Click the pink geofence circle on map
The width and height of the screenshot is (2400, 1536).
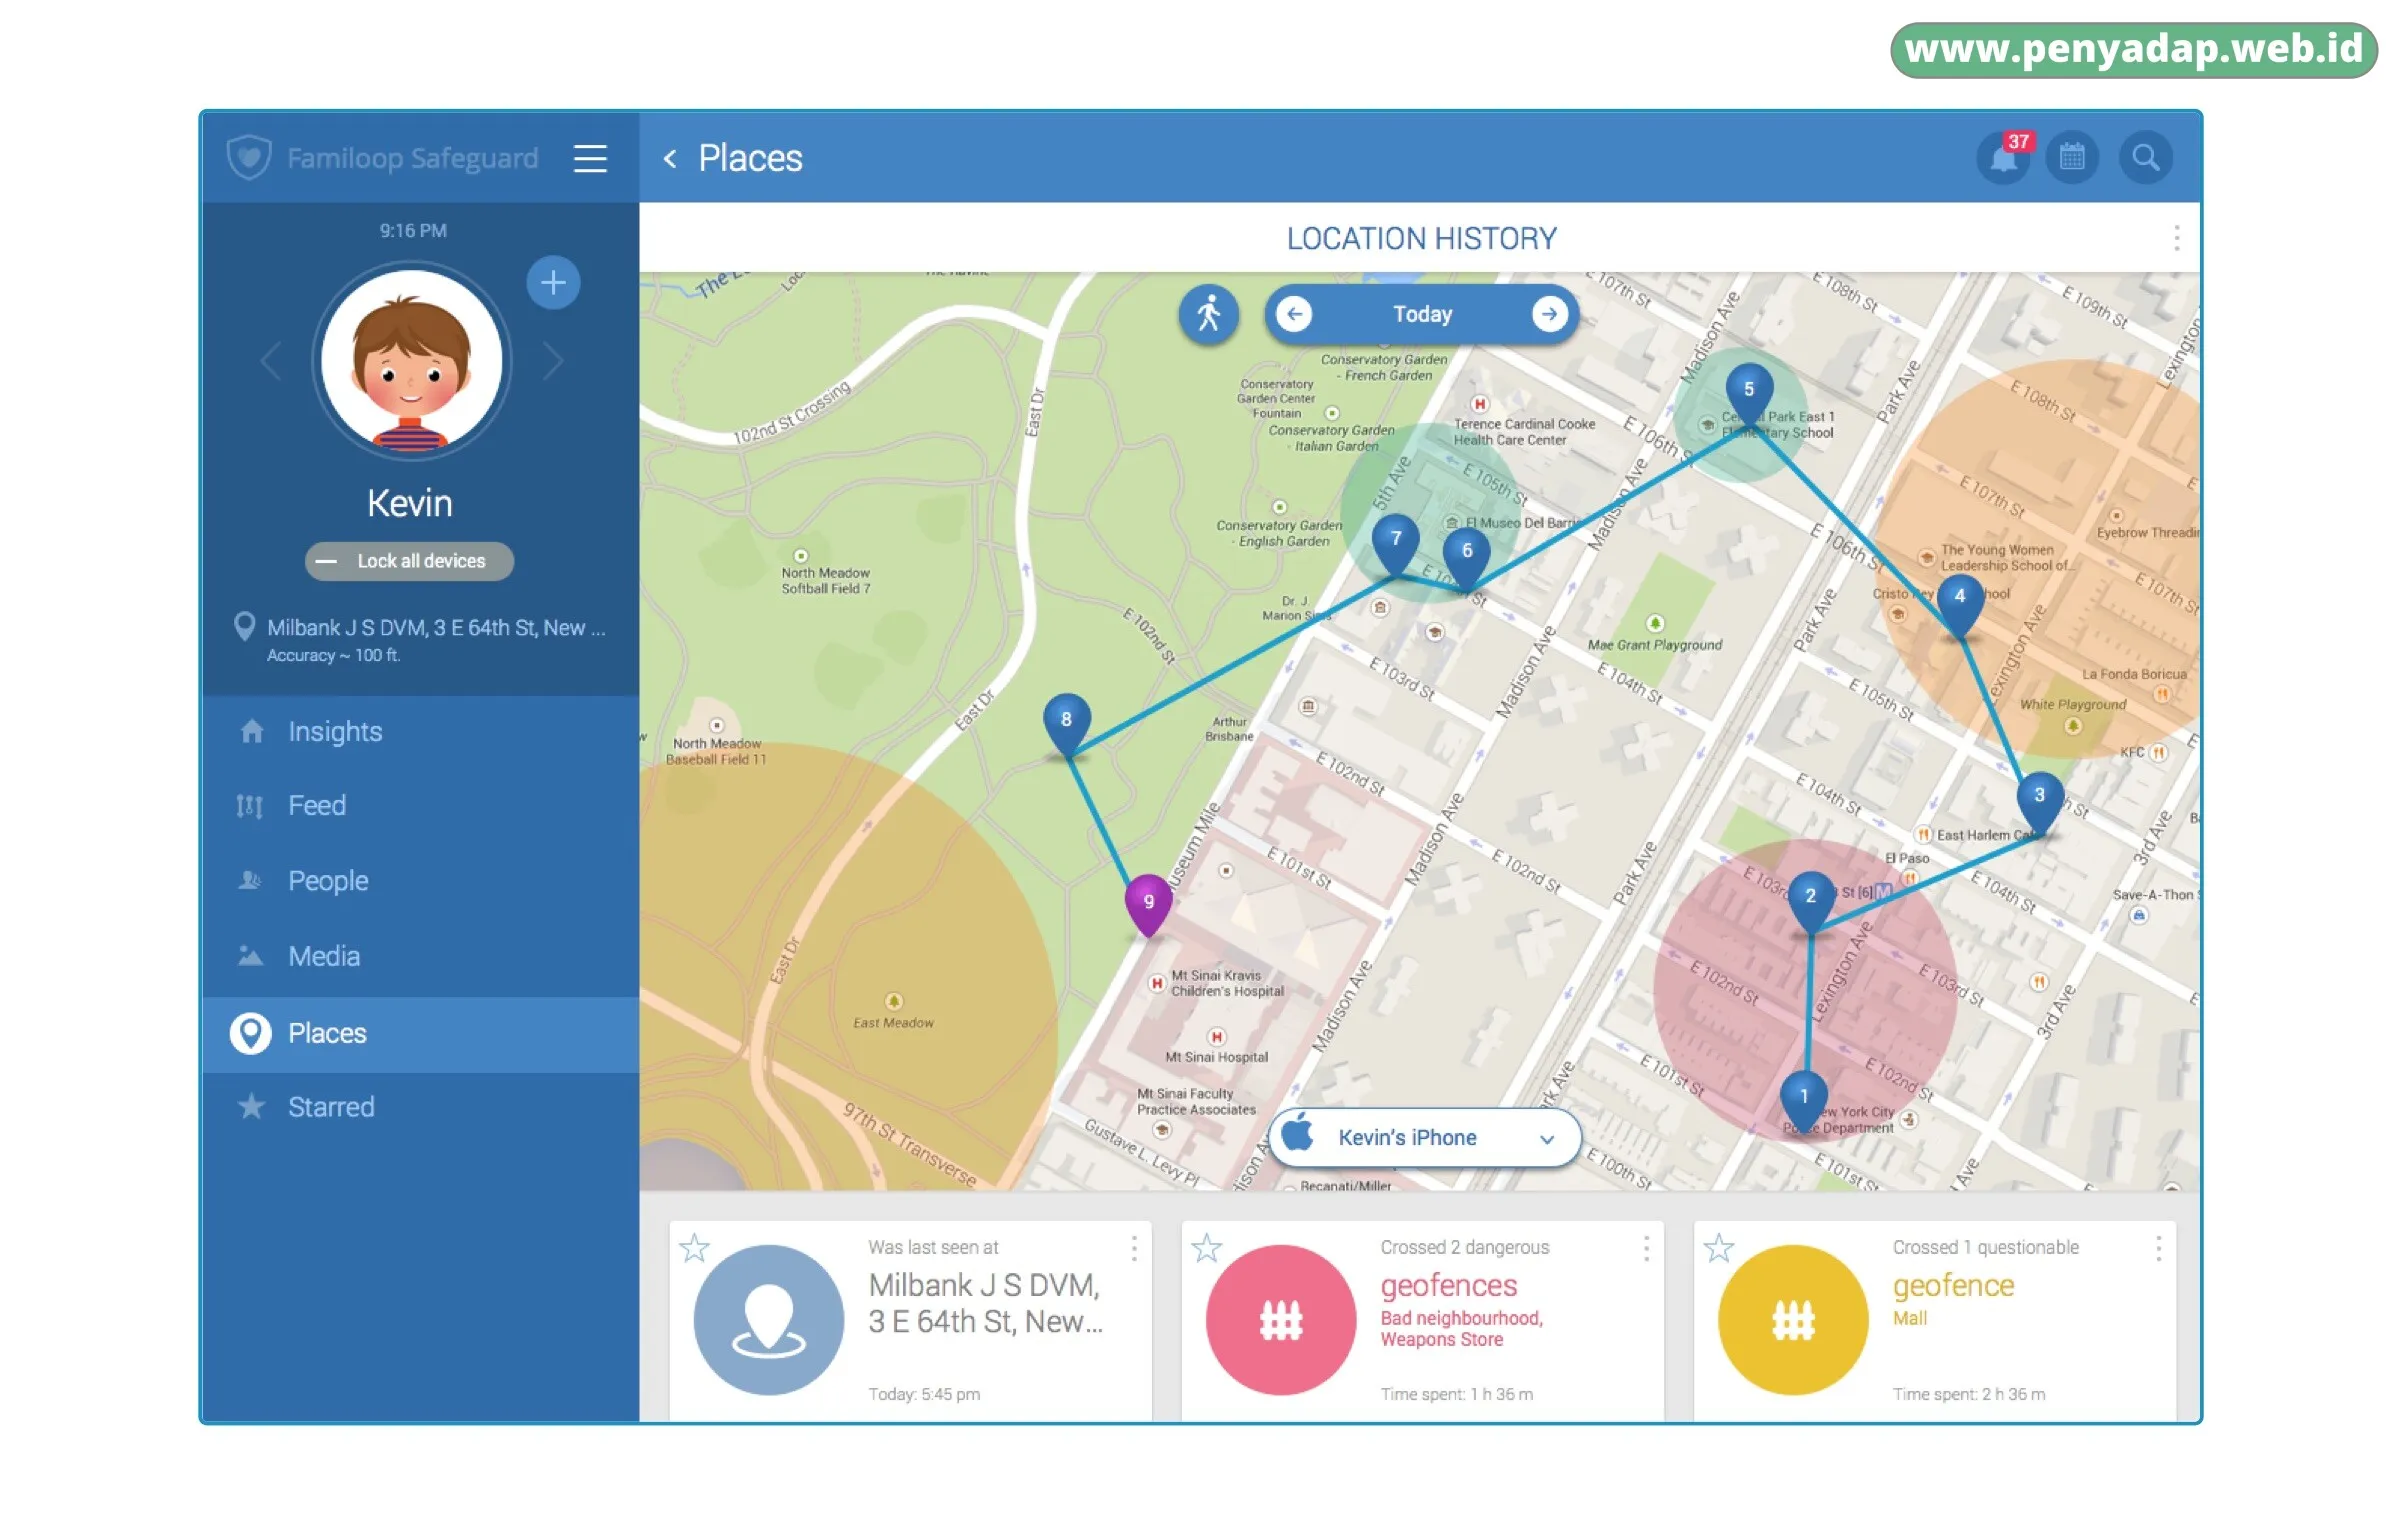point(1805,990)
